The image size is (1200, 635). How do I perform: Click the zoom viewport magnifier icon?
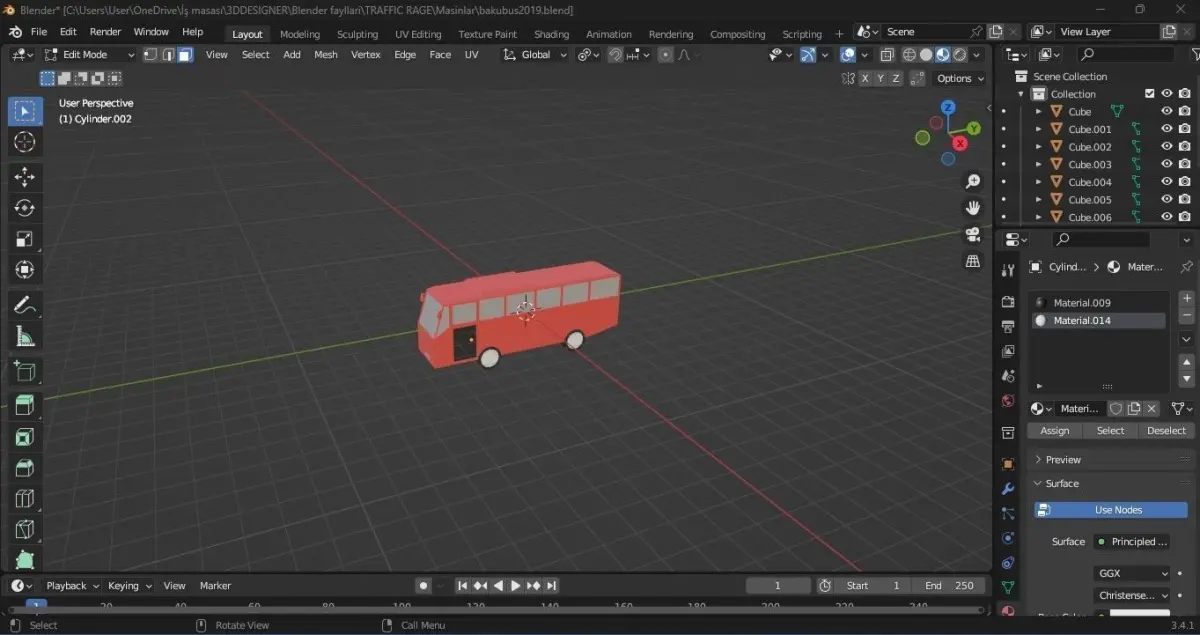coord(972,181)
